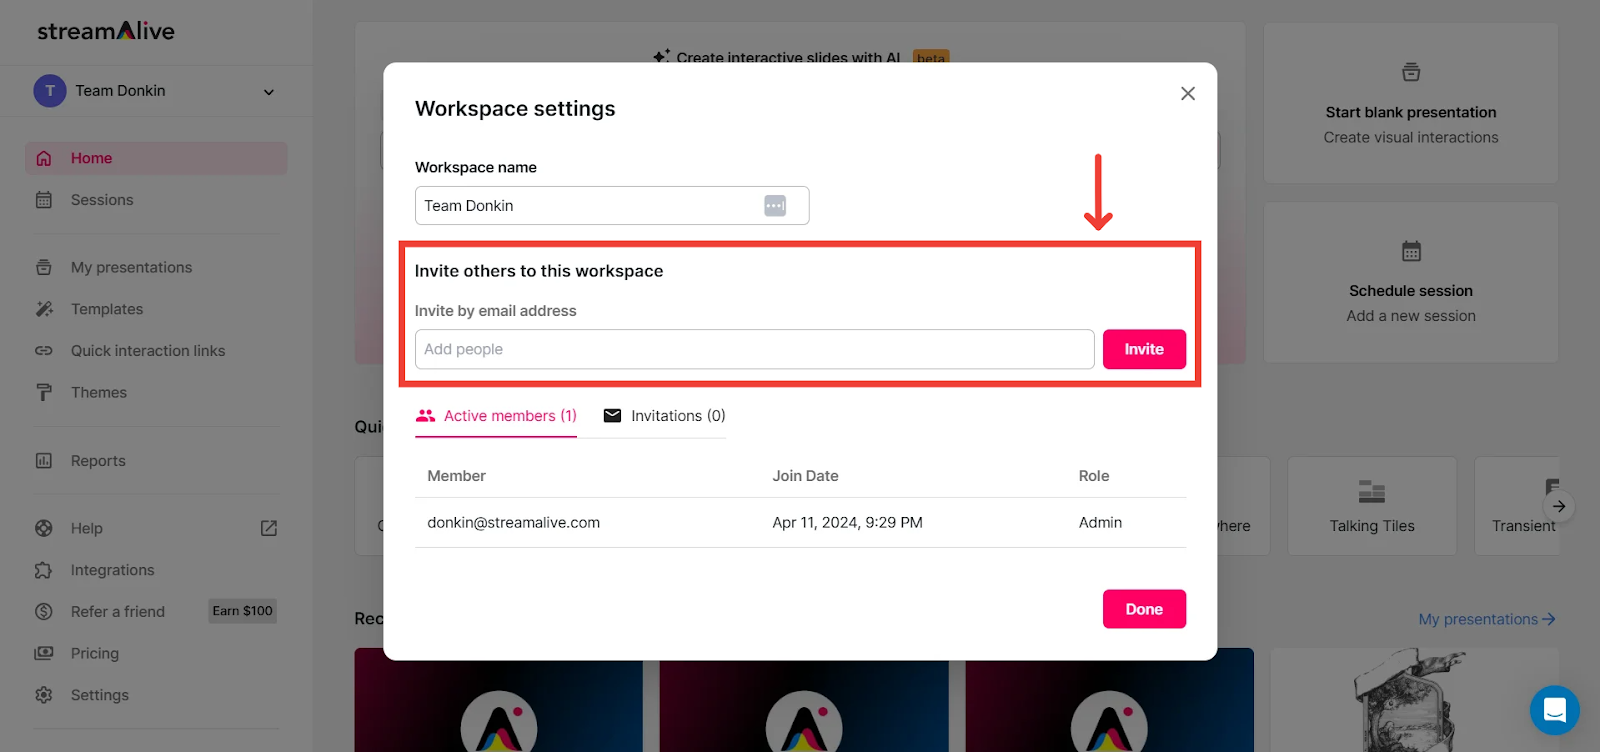Image resolution: width=1600 pixels, height=752 pixels.
Task: Select the Themes paint roller icon
Action: click(44, 392)
